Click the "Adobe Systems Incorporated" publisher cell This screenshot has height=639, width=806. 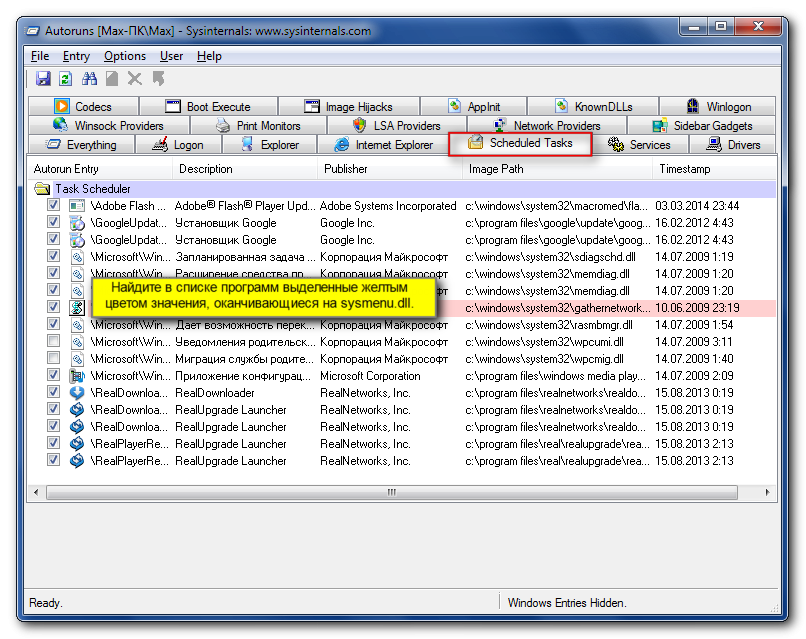[388, 206]
